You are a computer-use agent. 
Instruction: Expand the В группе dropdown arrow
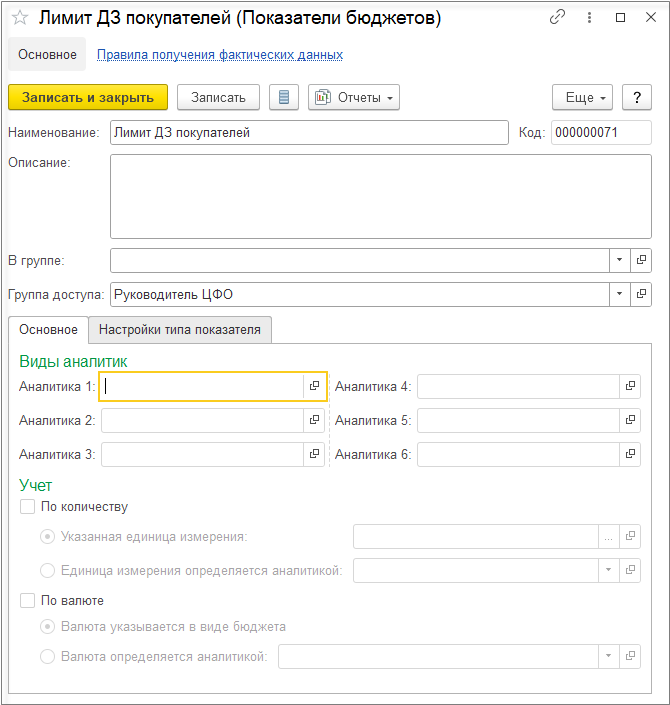click(x=620, y=260)
